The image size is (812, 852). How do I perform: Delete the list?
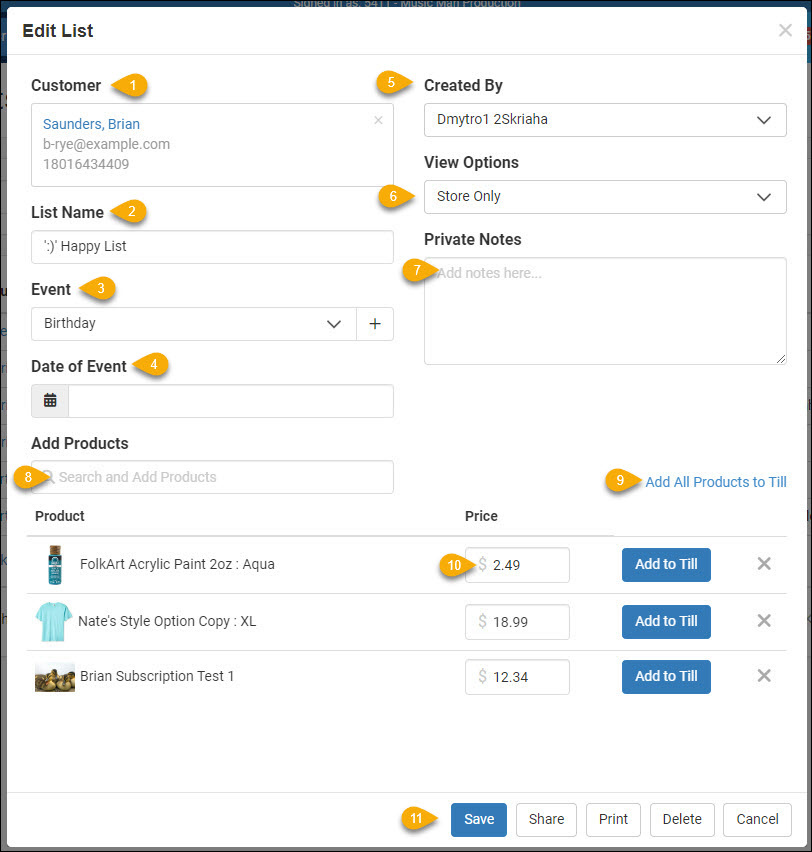click(x=682, y=819)
